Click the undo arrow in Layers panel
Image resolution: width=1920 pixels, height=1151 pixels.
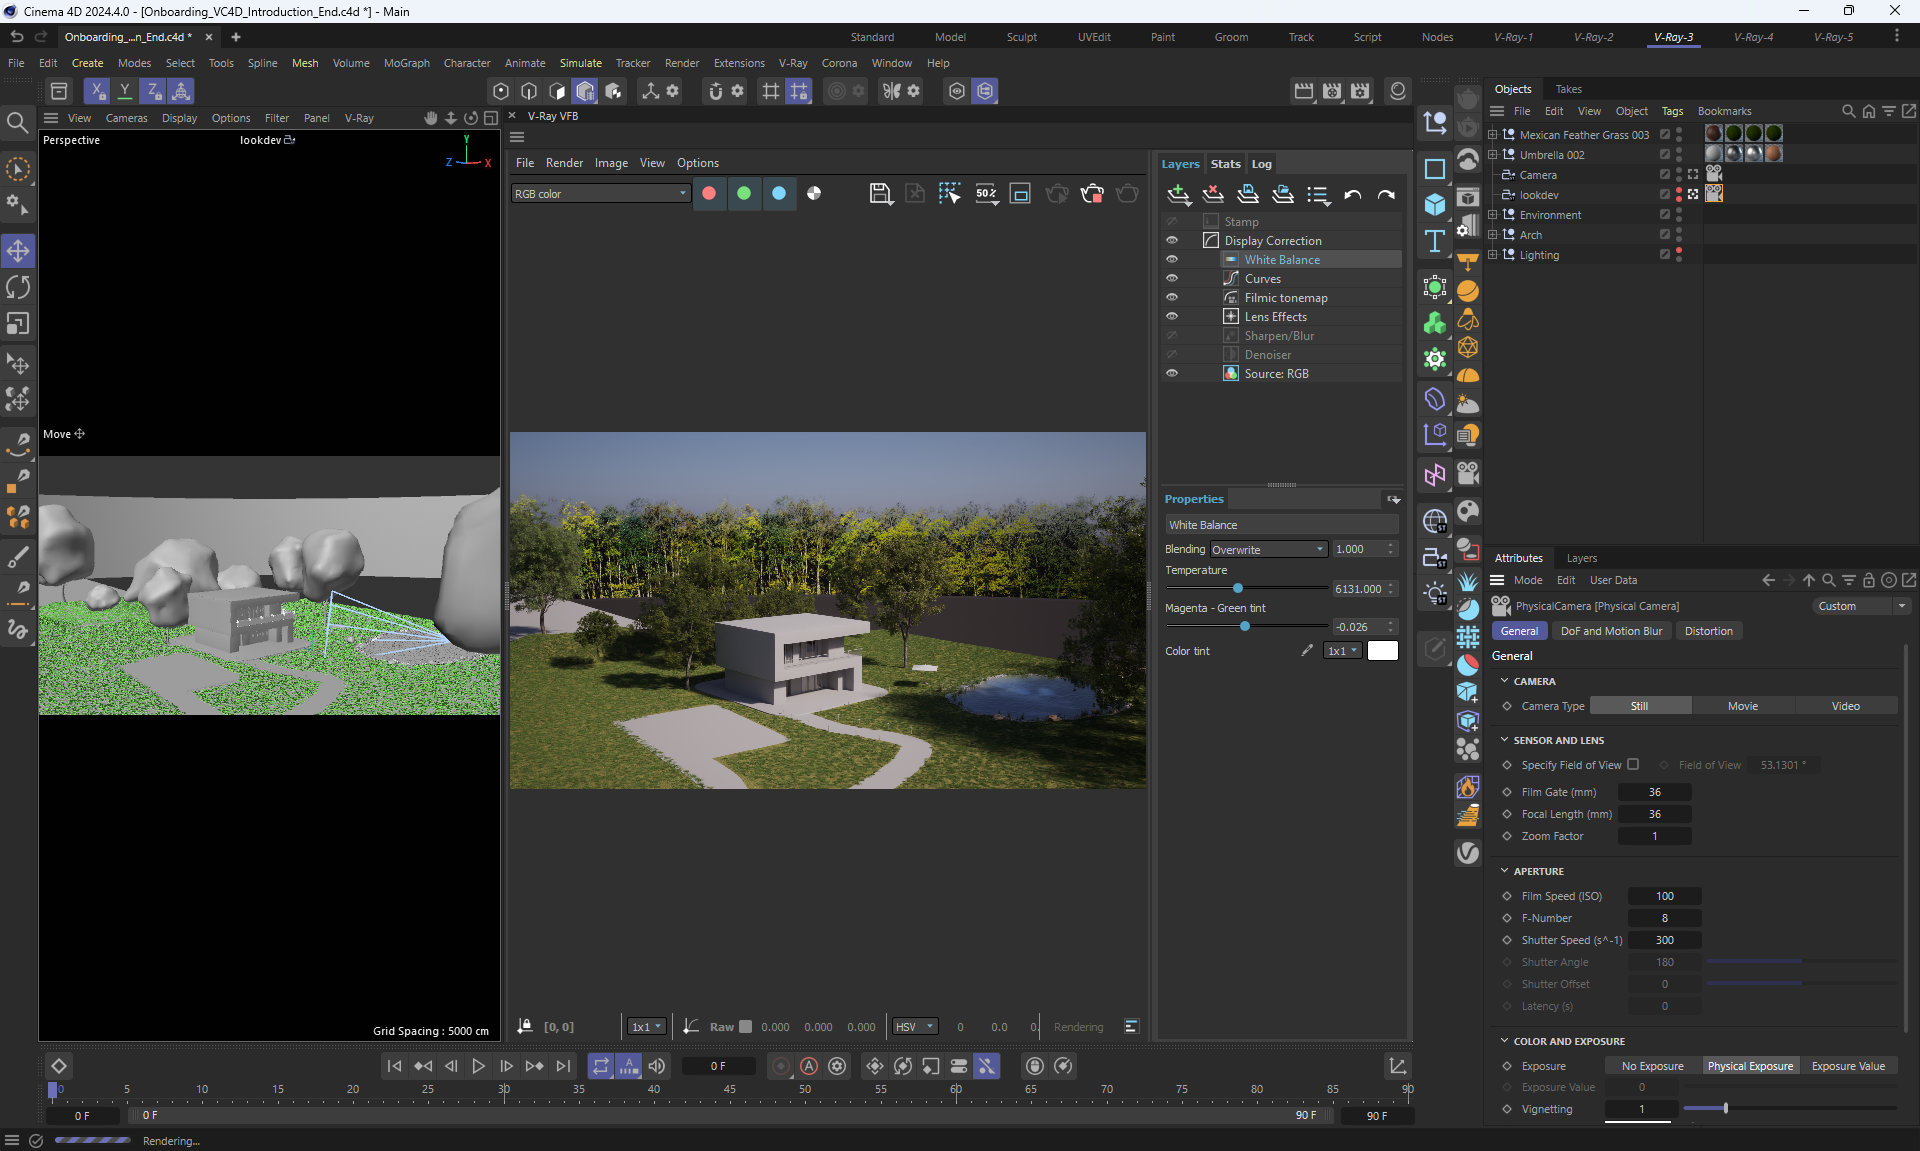[1353, 195]
